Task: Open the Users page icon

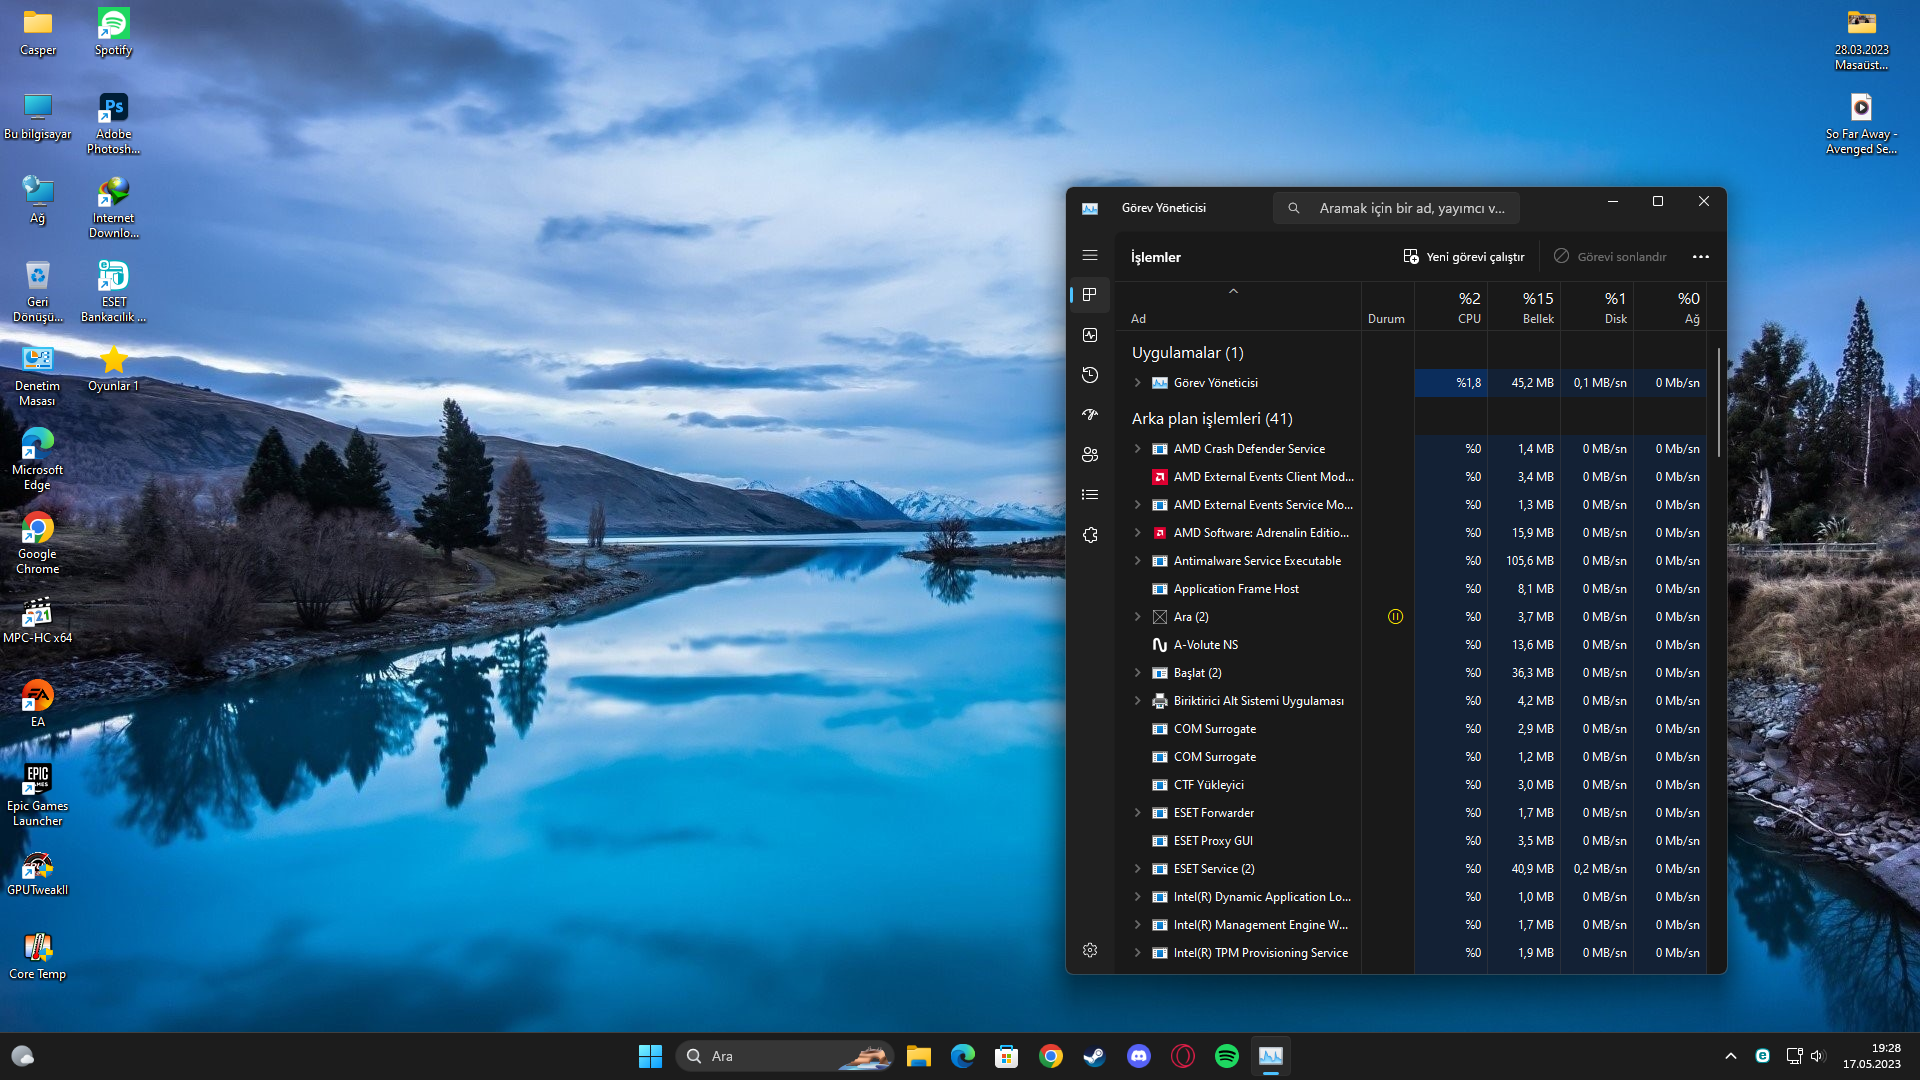Action: coord(1090,454)
